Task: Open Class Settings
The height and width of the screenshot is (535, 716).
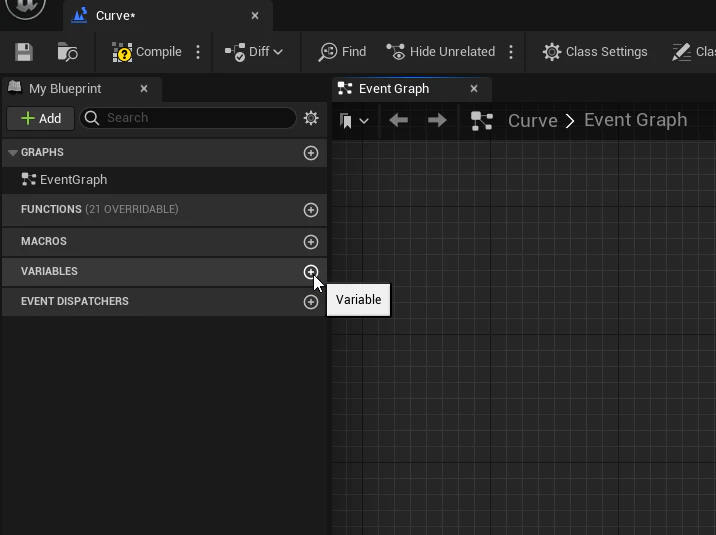Action: 595,52
